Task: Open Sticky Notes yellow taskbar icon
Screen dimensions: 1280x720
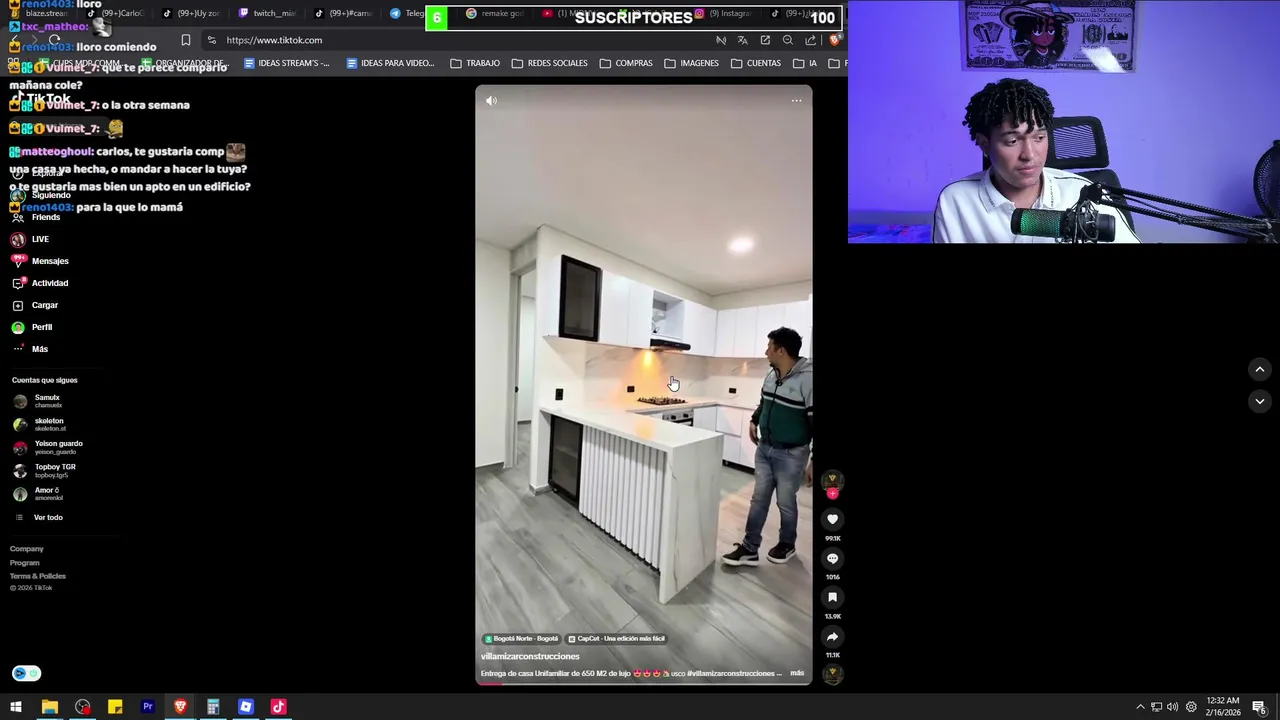Action: (115, 707)
